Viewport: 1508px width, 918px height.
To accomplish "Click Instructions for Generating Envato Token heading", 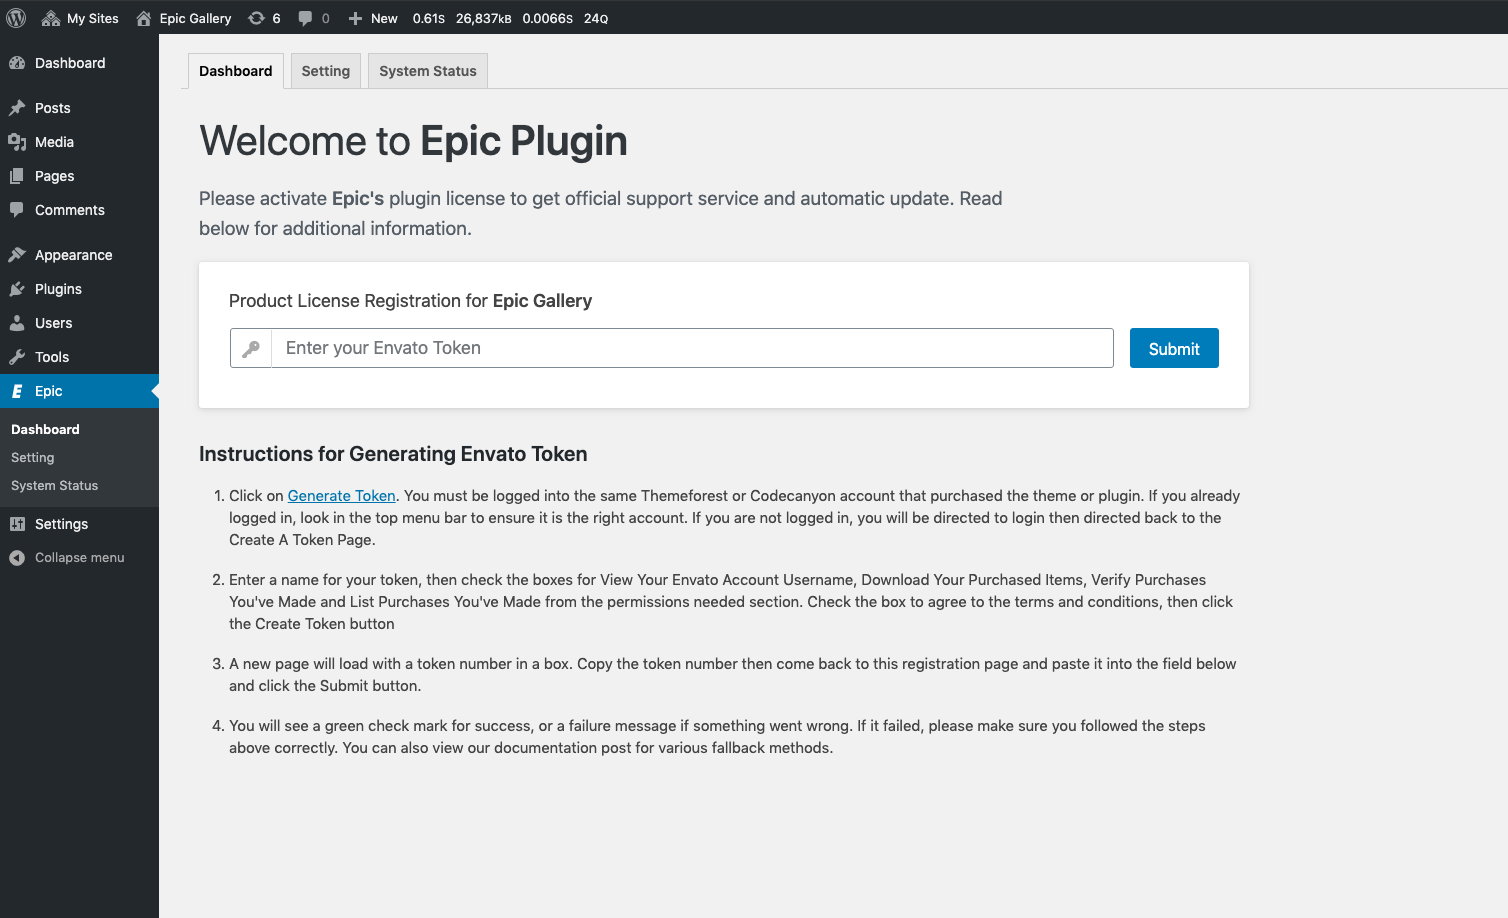I will [393, 454].
